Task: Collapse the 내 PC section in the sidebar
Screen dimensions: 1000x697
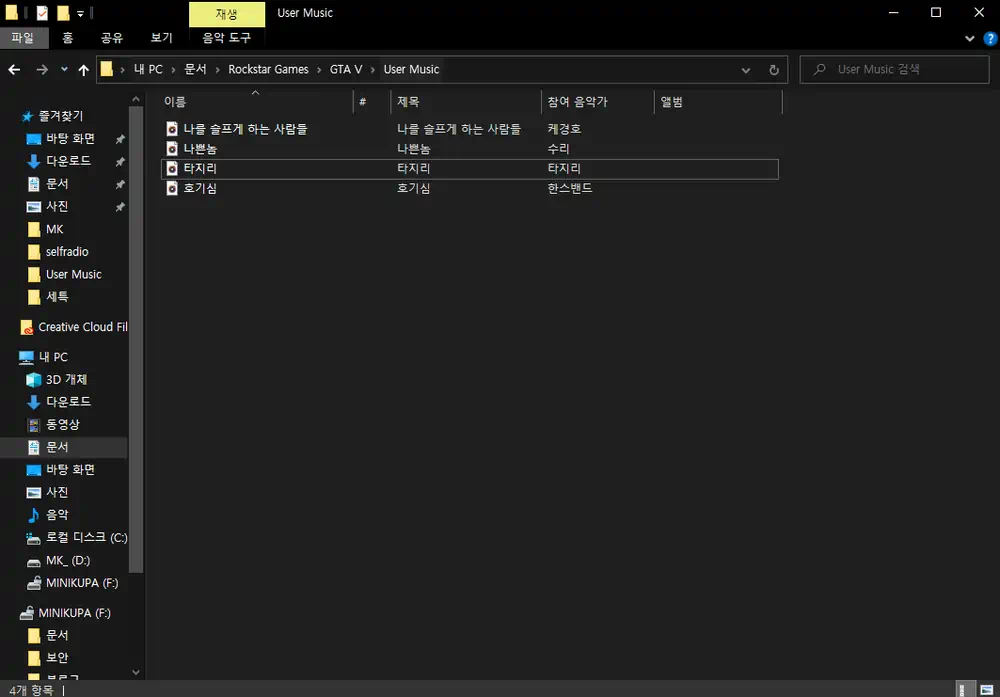Action: pos(14,356)
